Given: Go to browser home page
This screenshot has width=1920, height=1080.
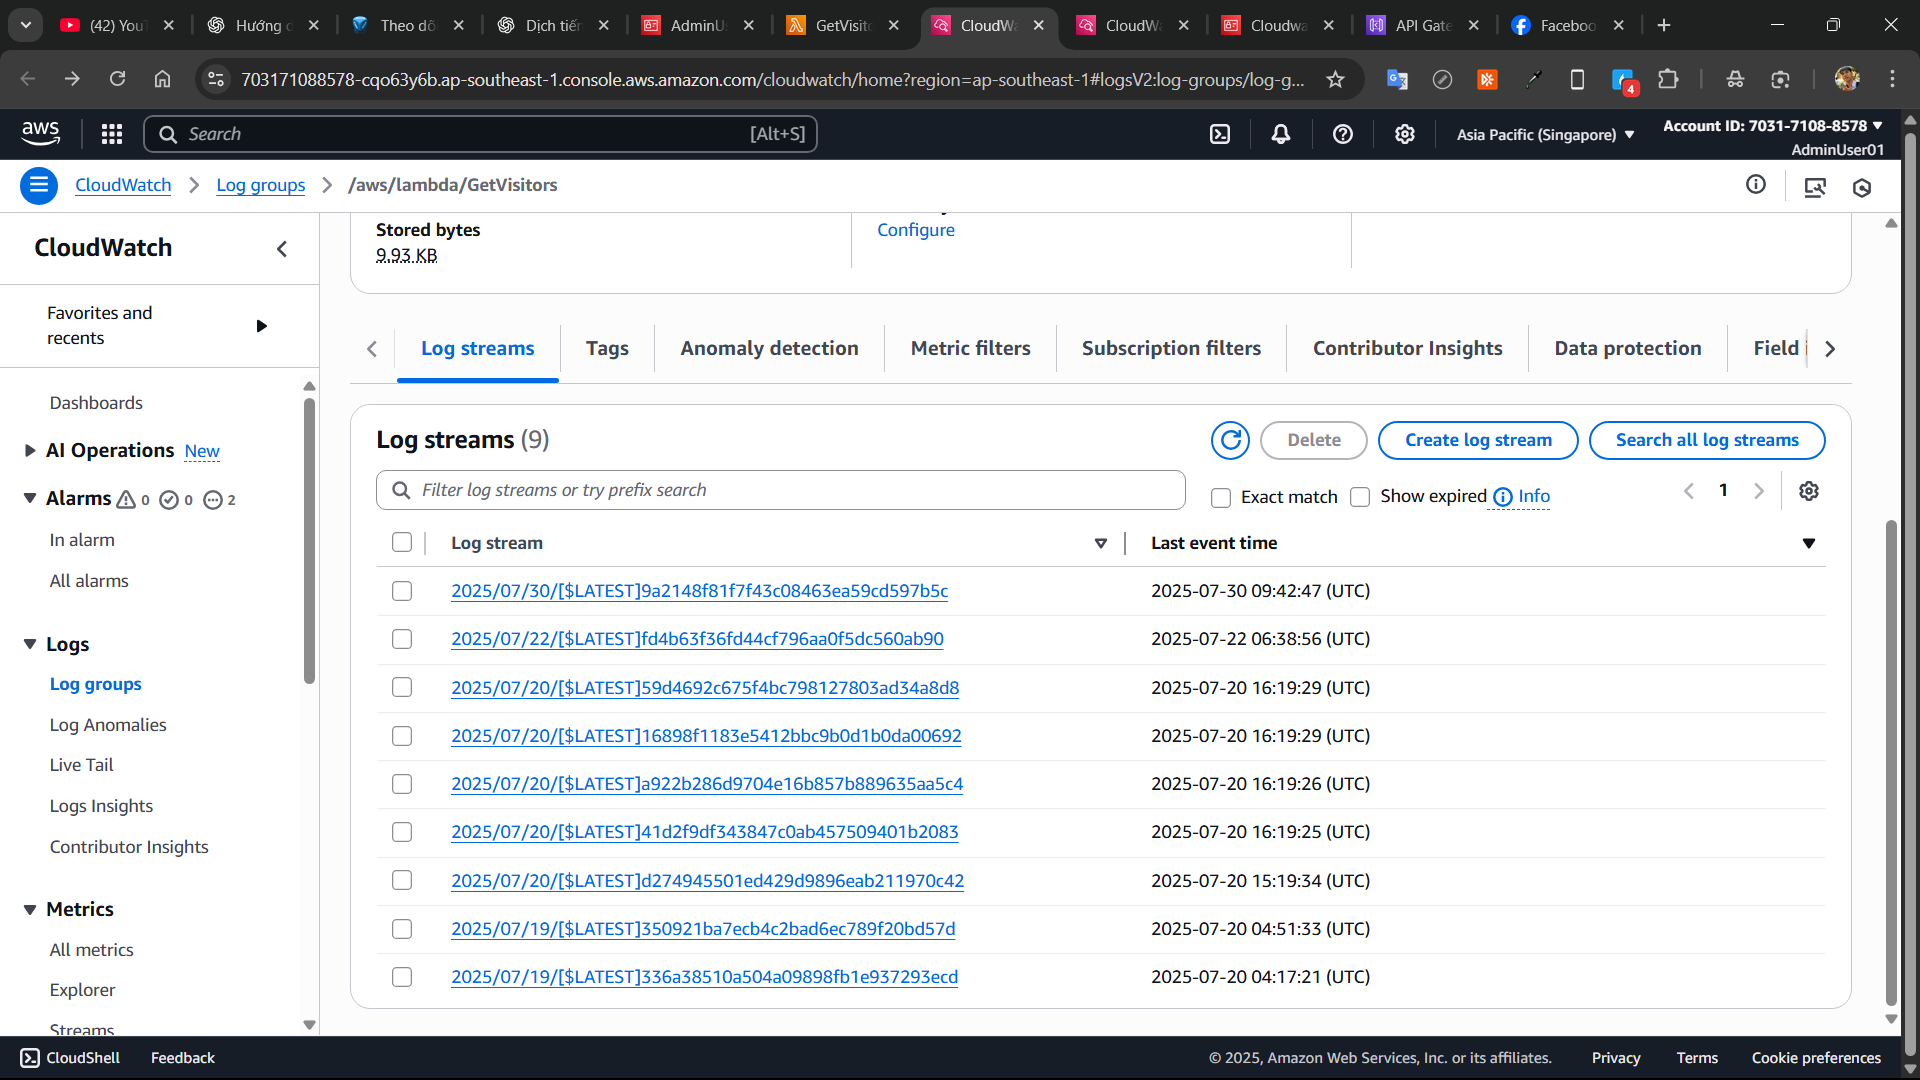Looking at the screenshot, I should click(x=162, y=79).
